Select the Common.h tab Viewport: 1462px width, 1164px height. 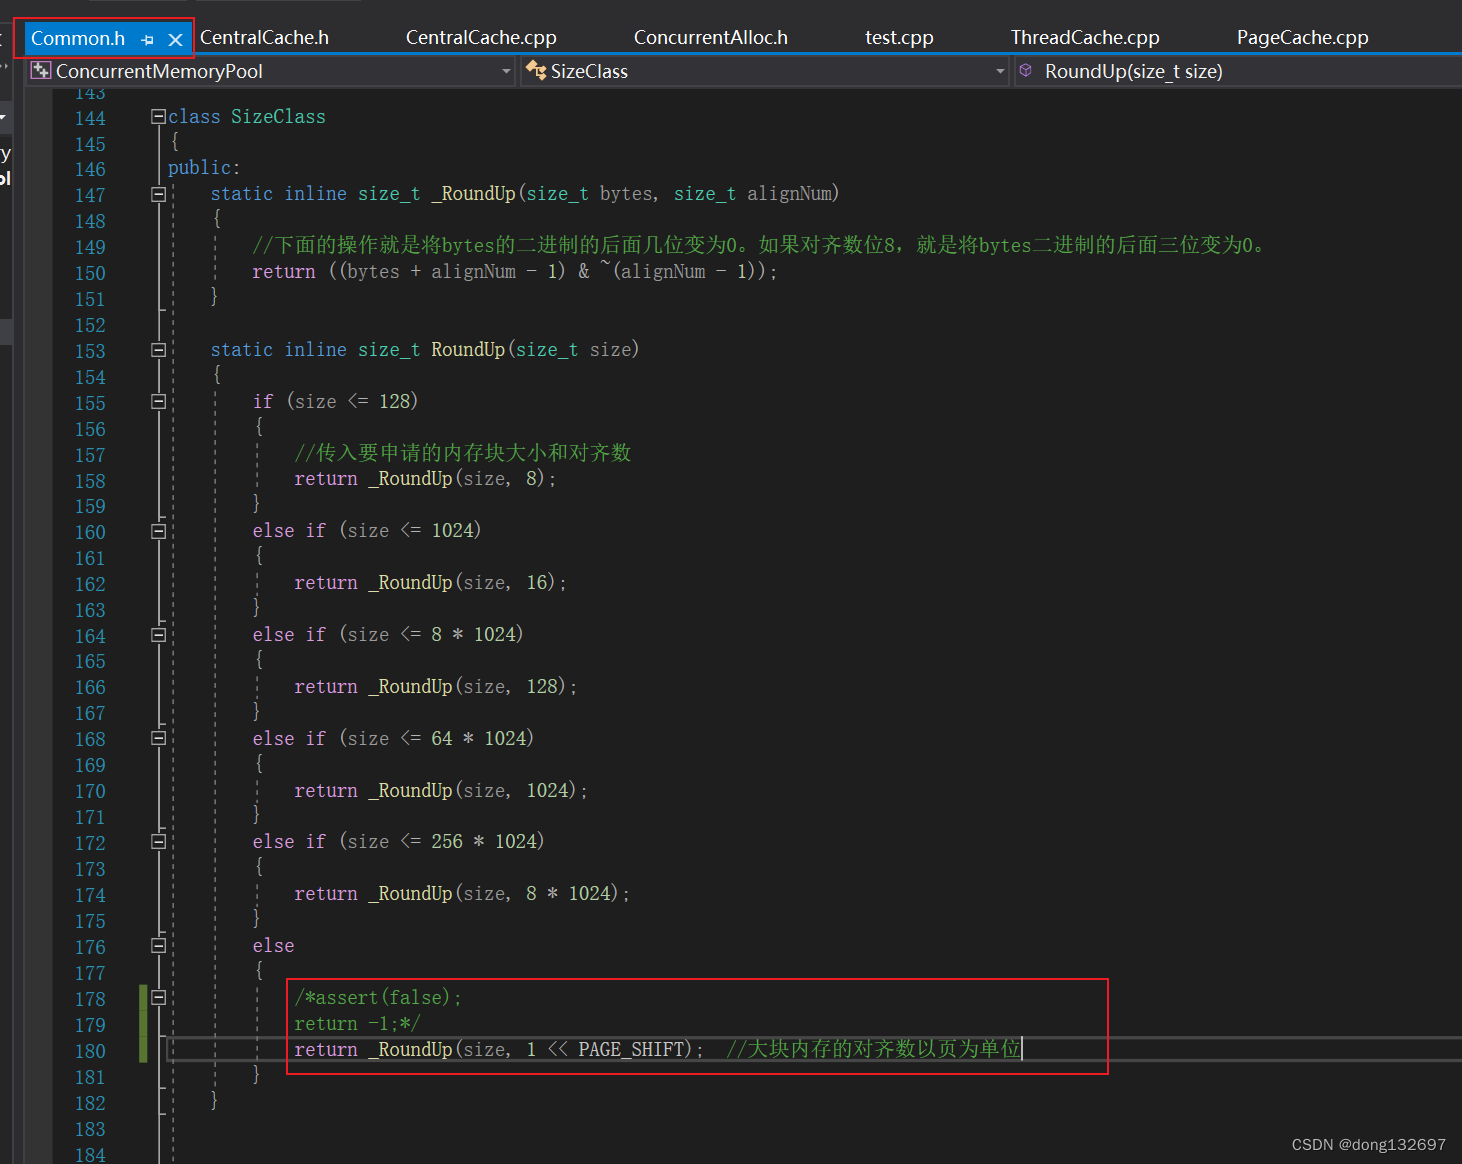click(x=78, y=38)
